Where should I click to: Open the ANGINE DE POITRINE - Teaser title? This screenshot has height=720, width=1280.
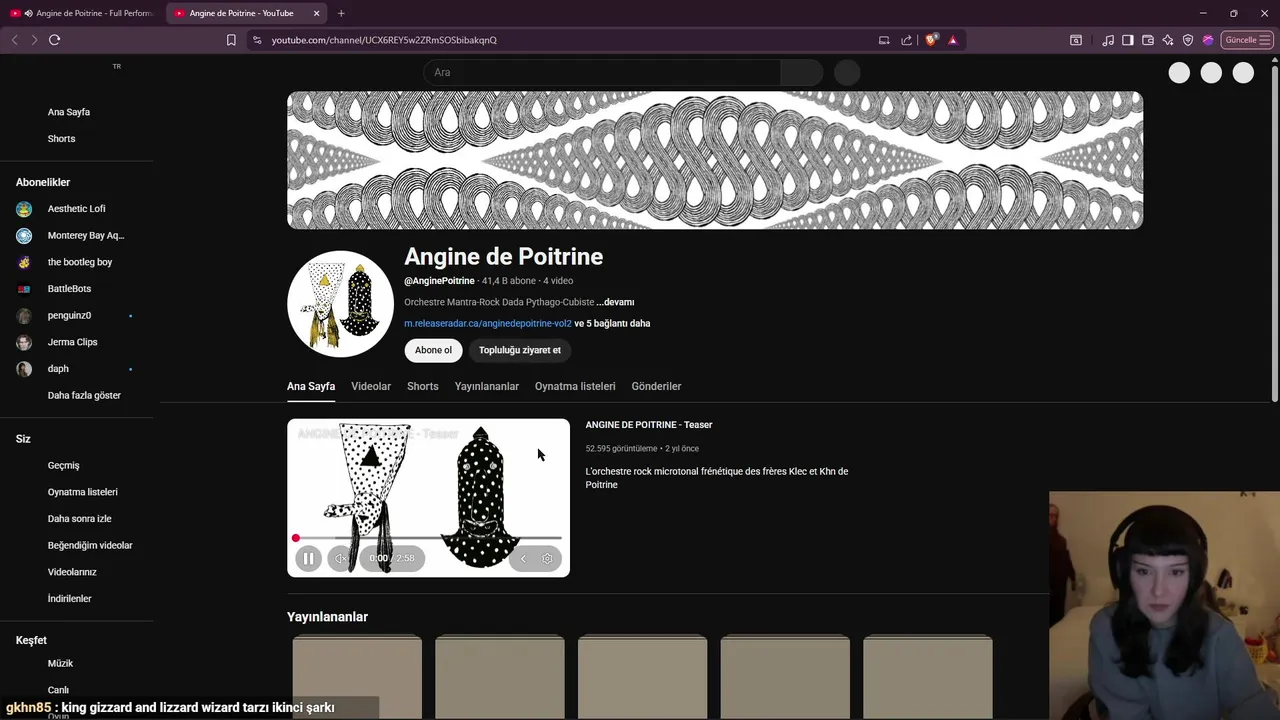(649, 425)
